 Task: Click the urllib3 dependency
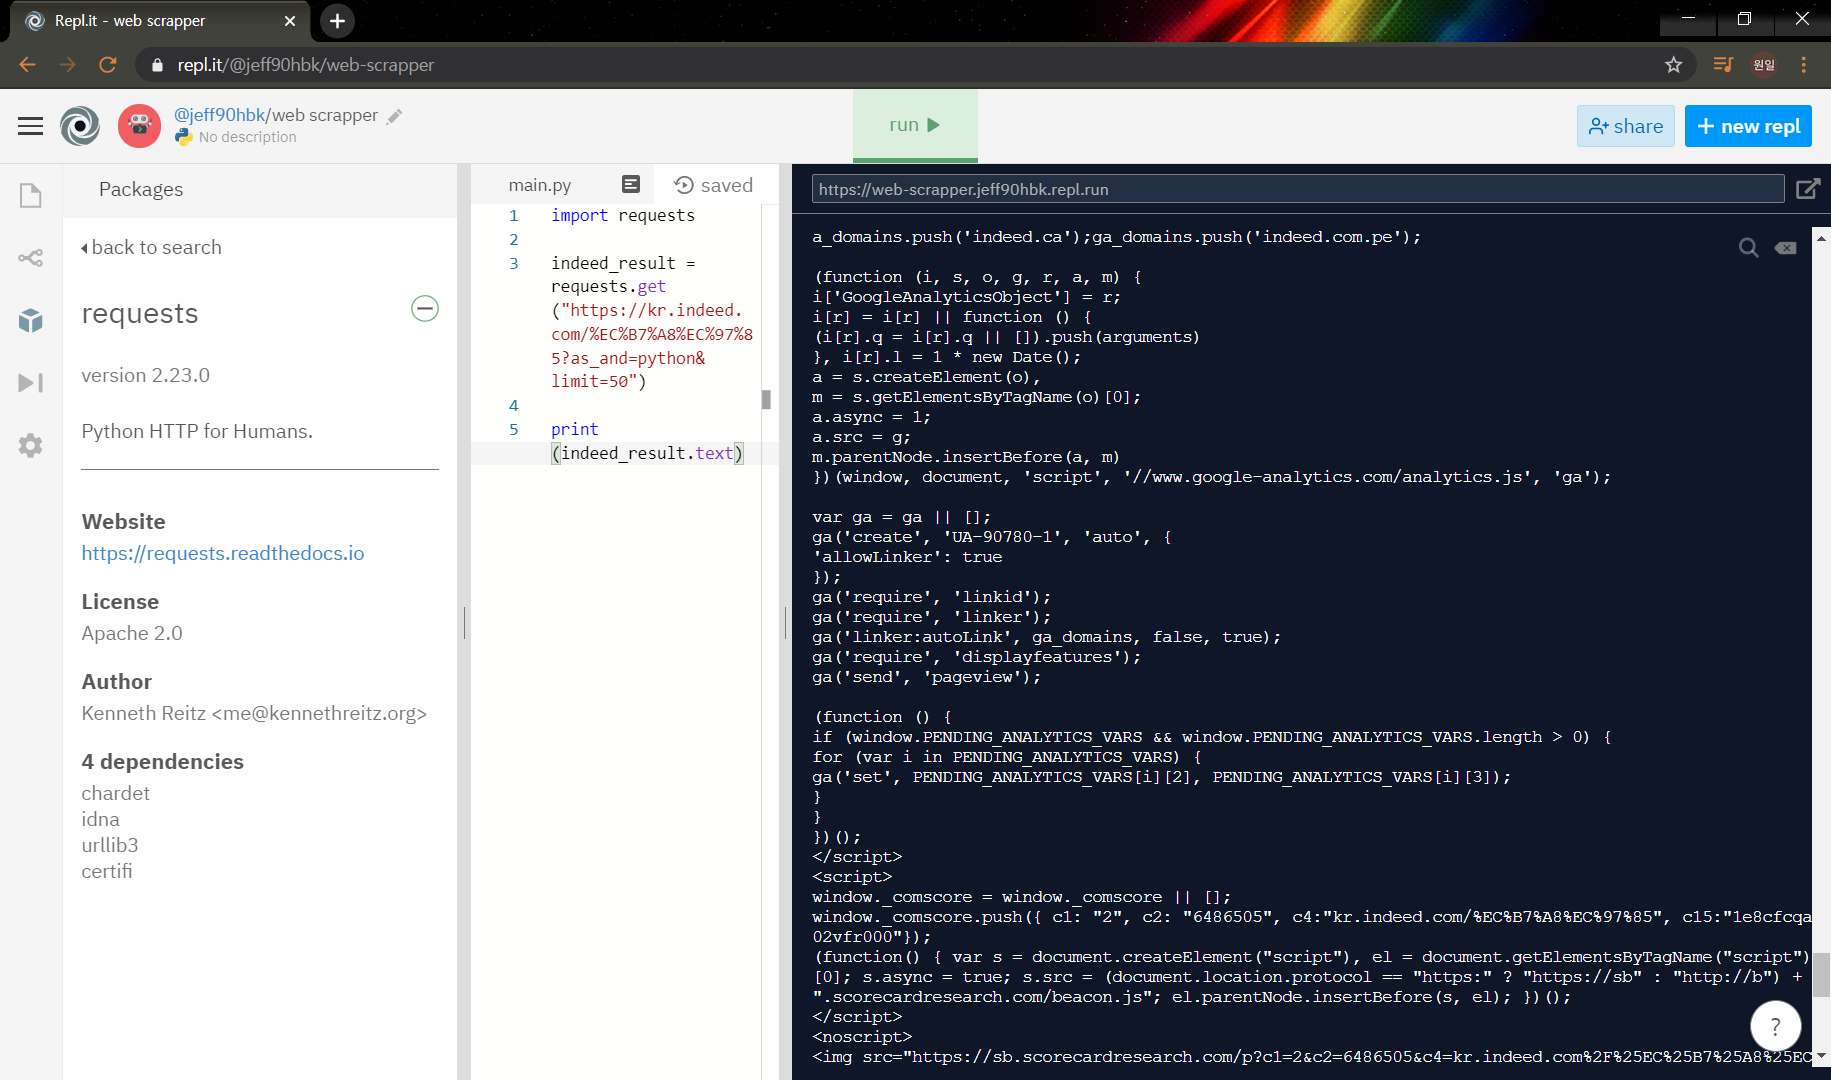[x=110, y=845]
